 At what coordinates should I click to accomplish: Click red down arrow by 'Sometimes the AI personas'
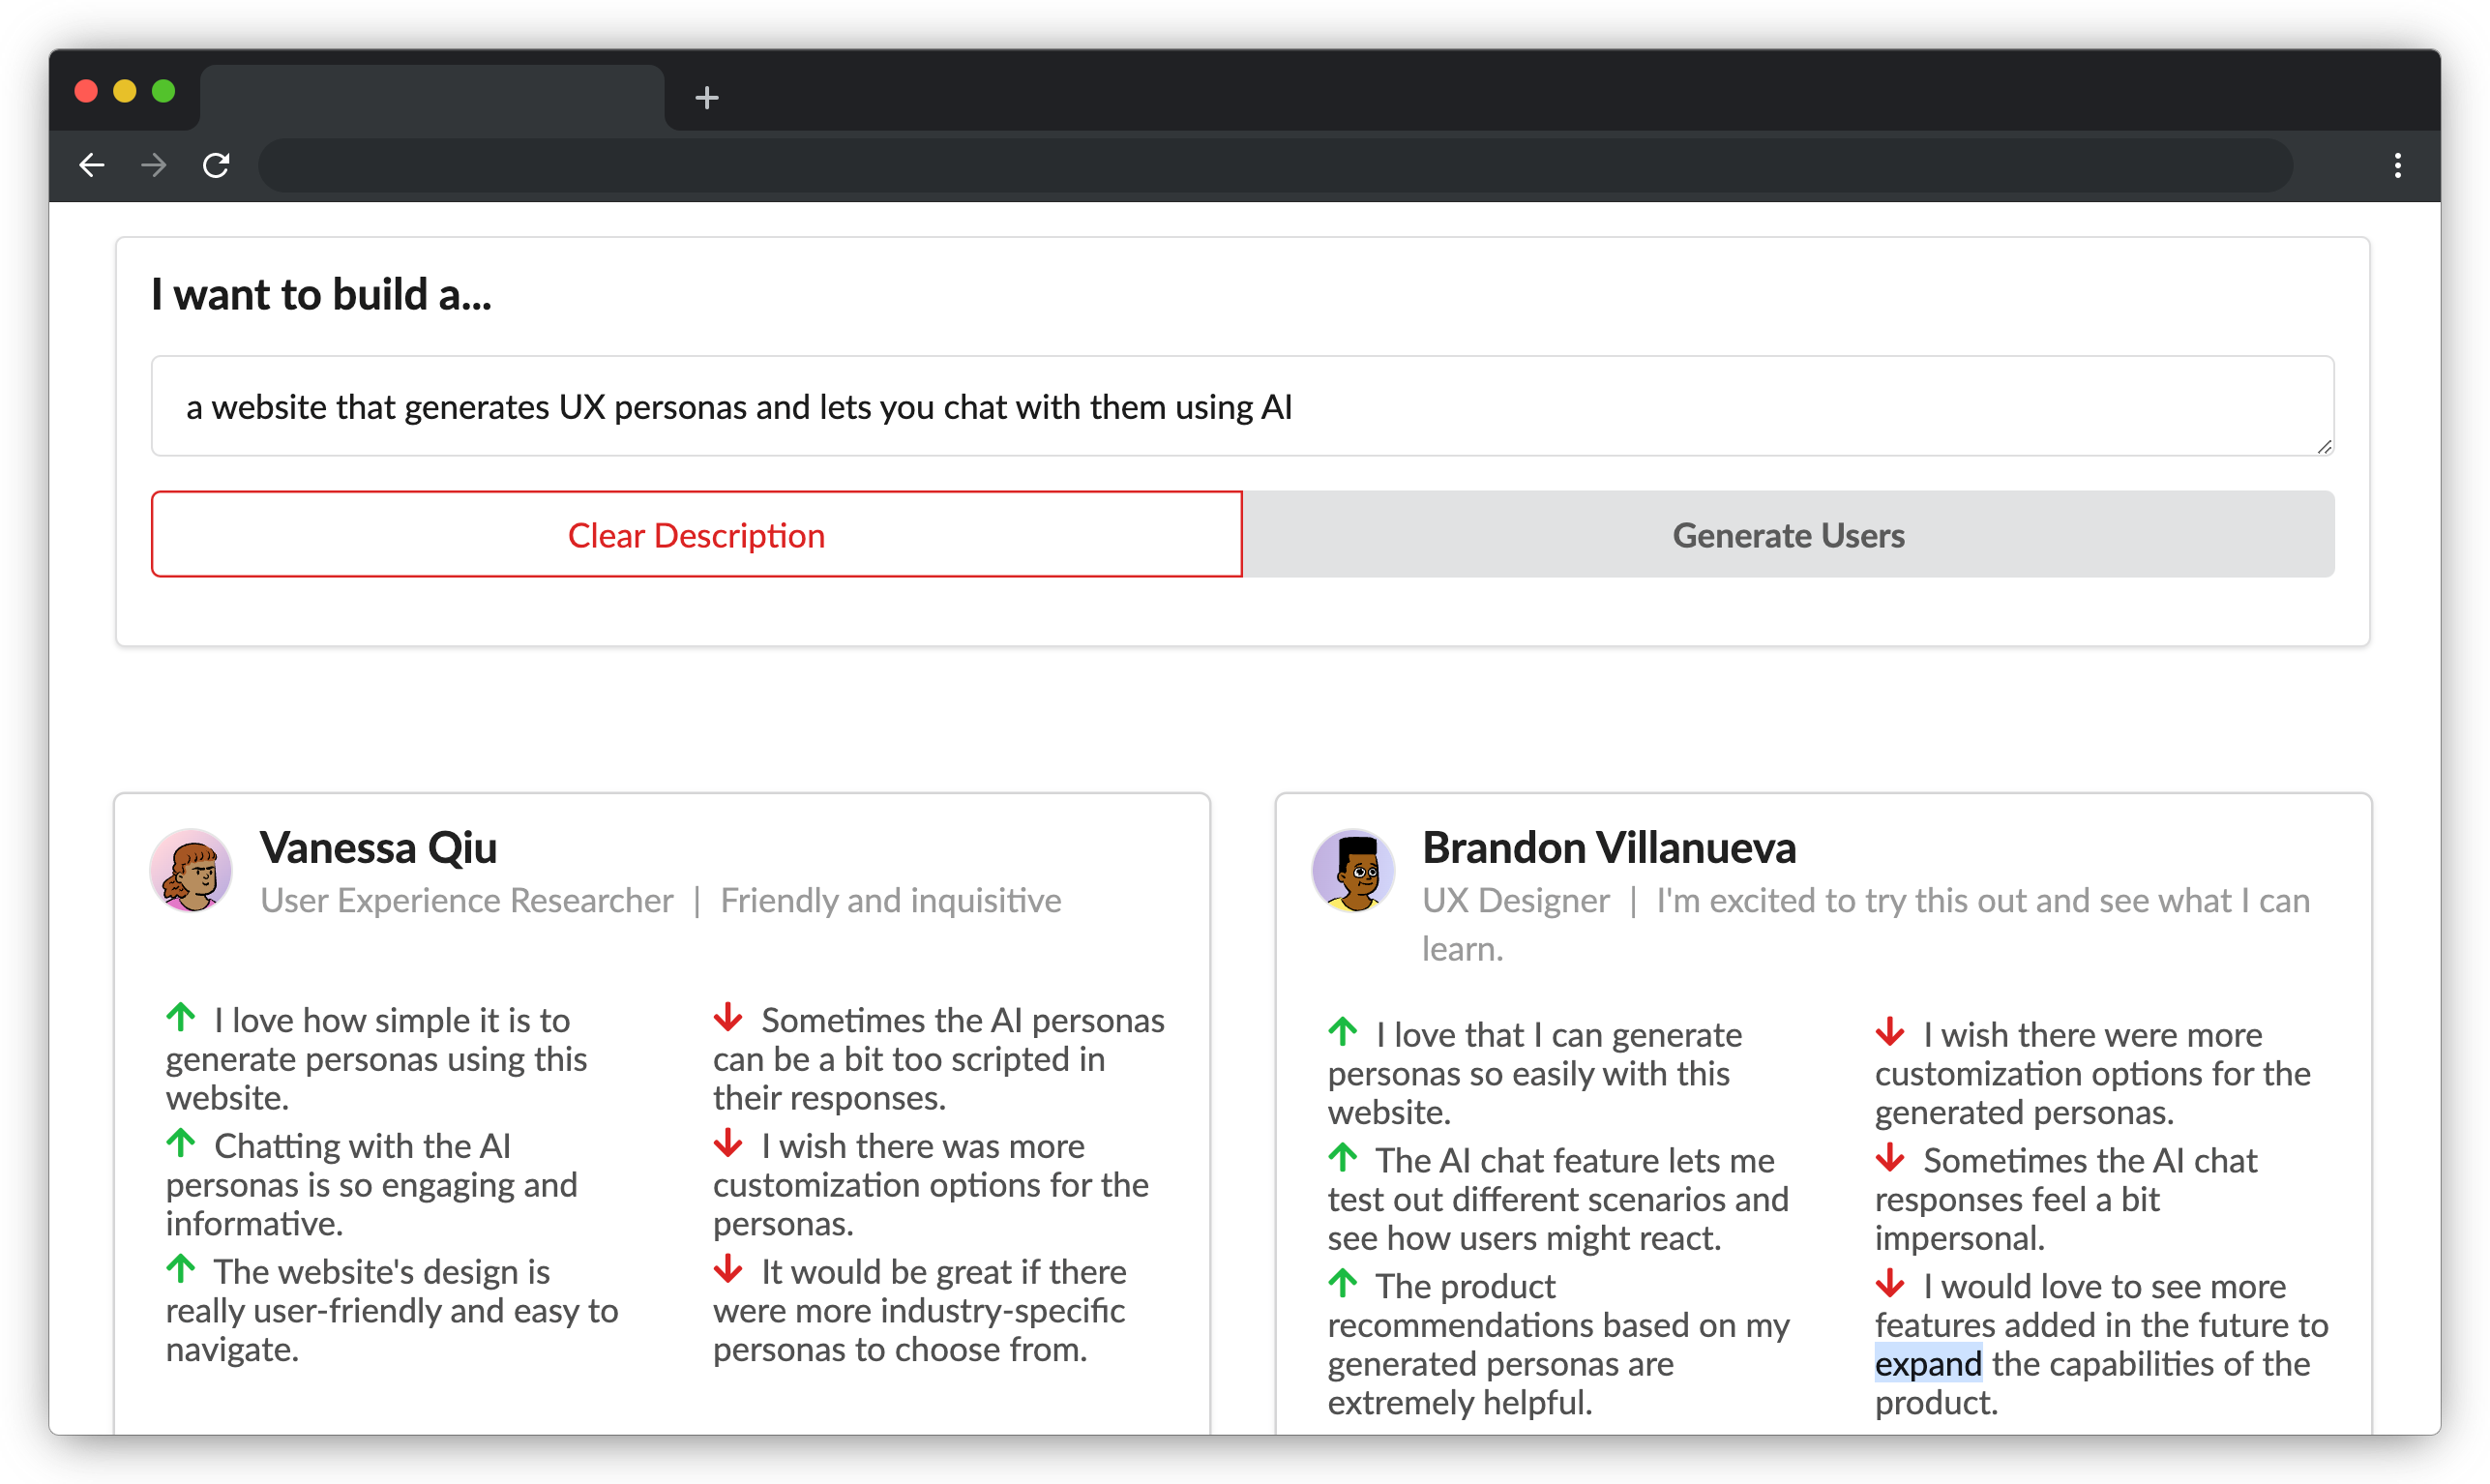click(x=728, y=1018)
